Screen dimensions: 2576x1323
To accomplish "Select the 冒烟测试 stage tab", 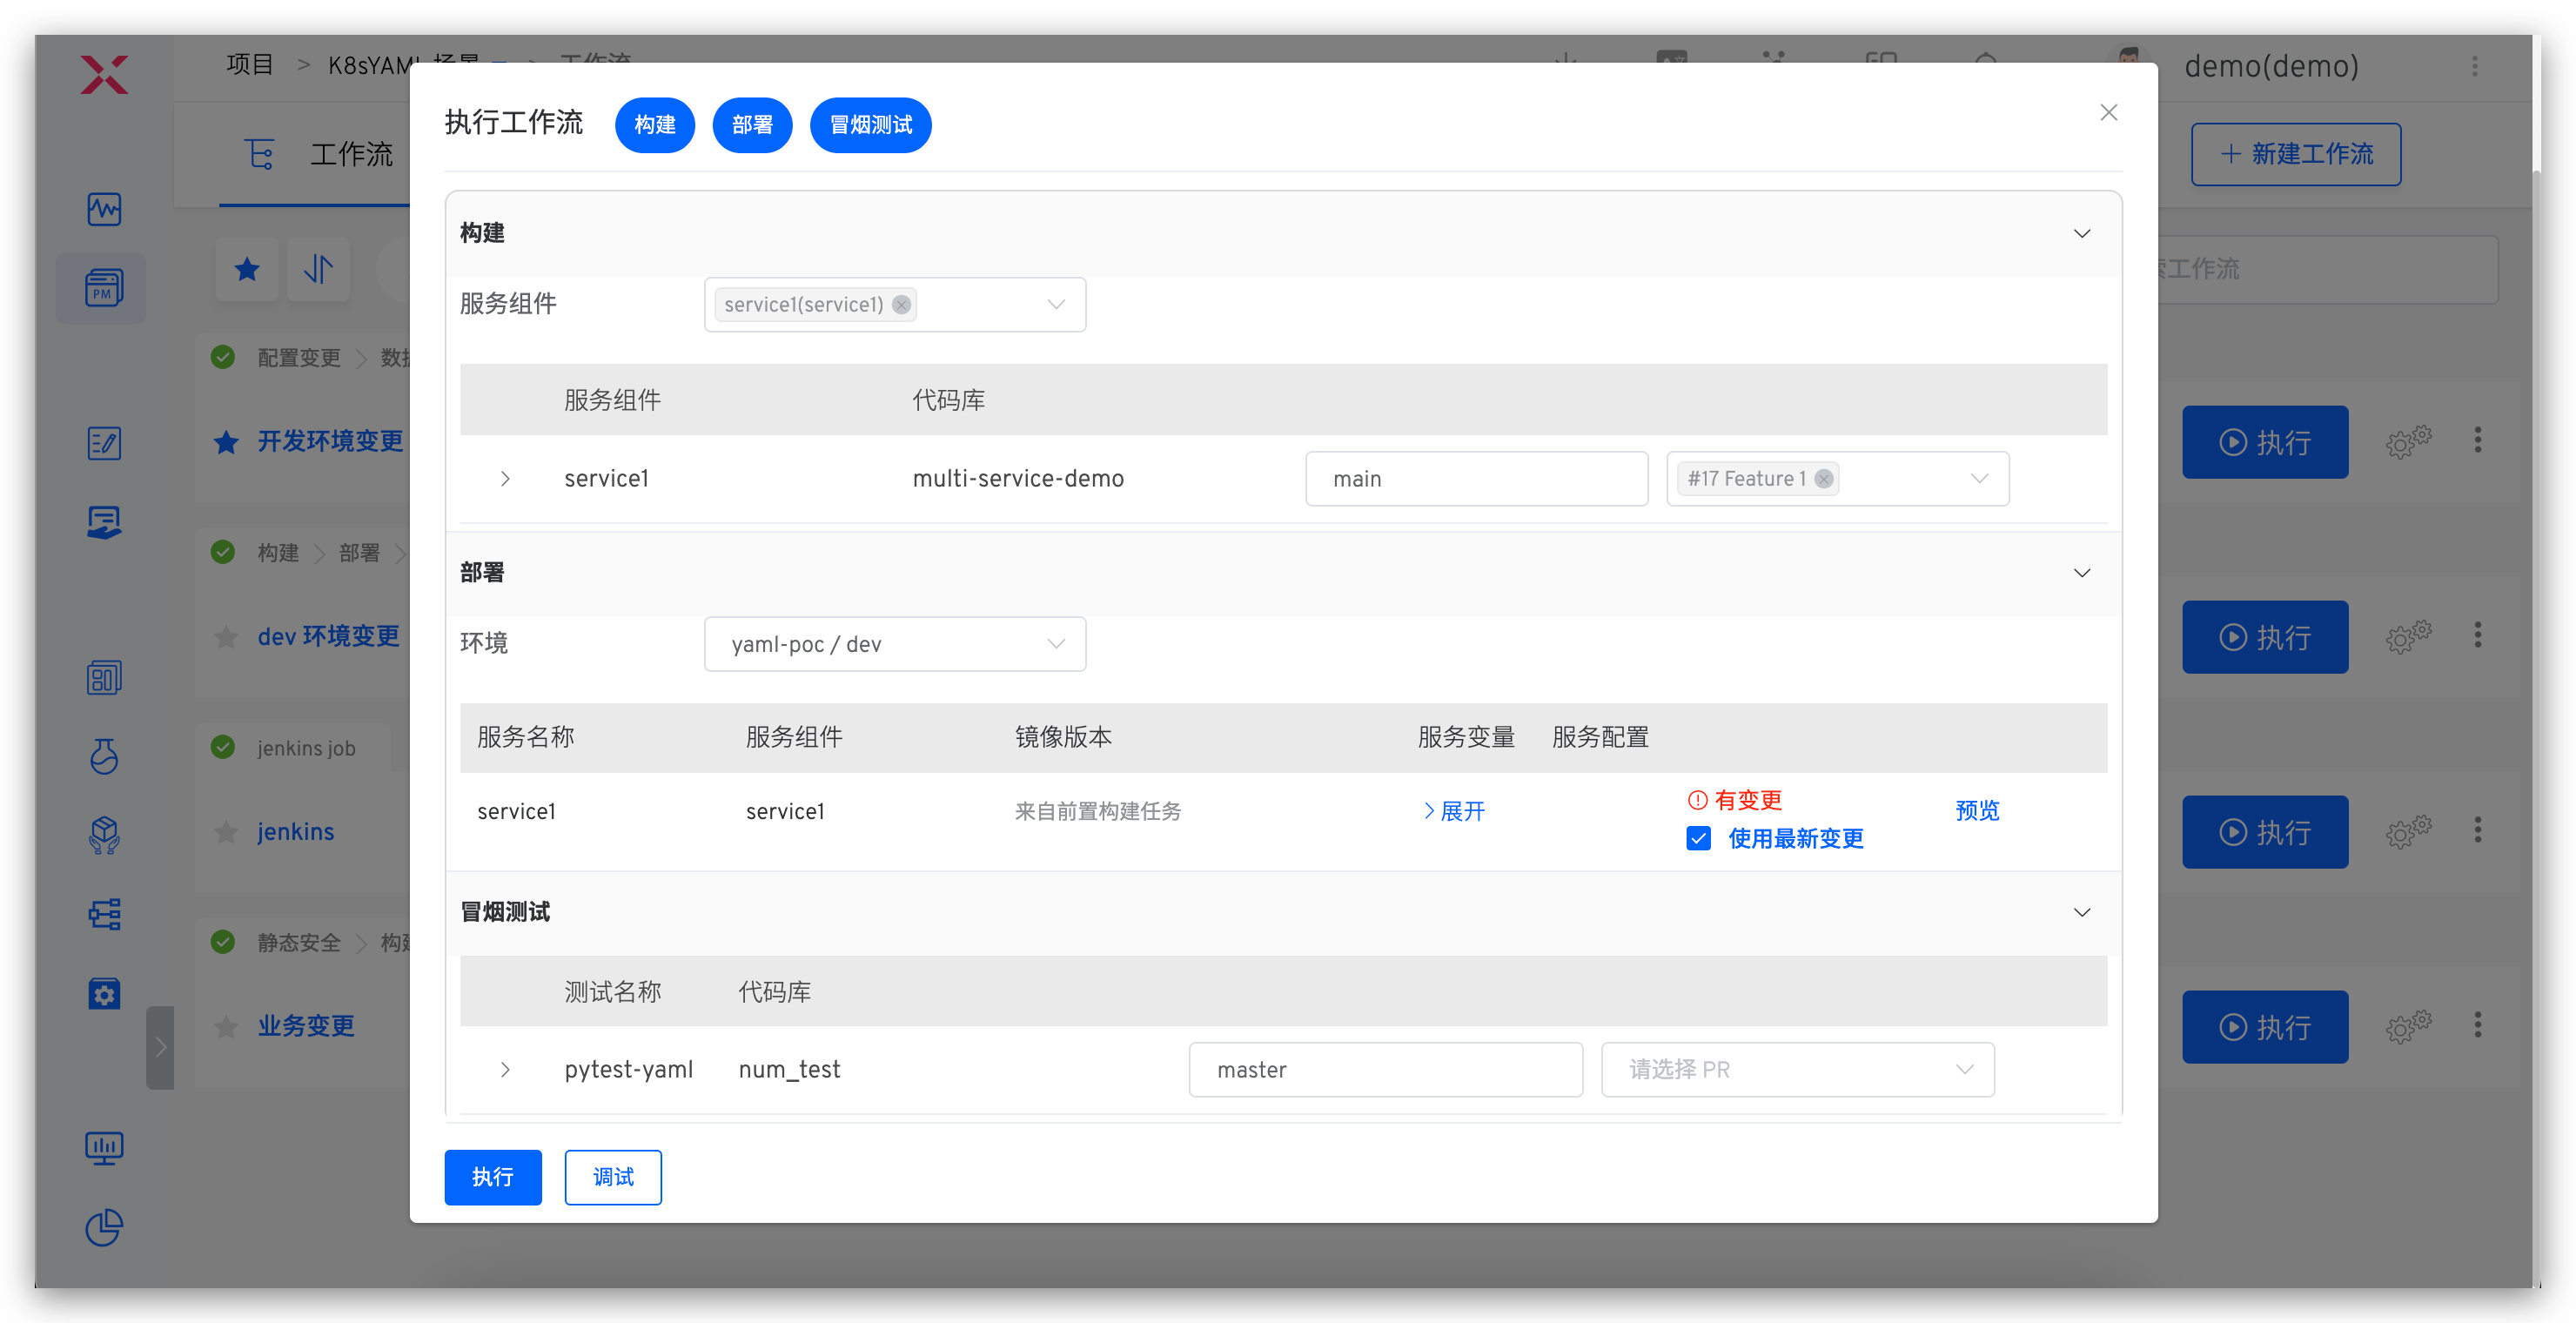I will pos(870,125).
